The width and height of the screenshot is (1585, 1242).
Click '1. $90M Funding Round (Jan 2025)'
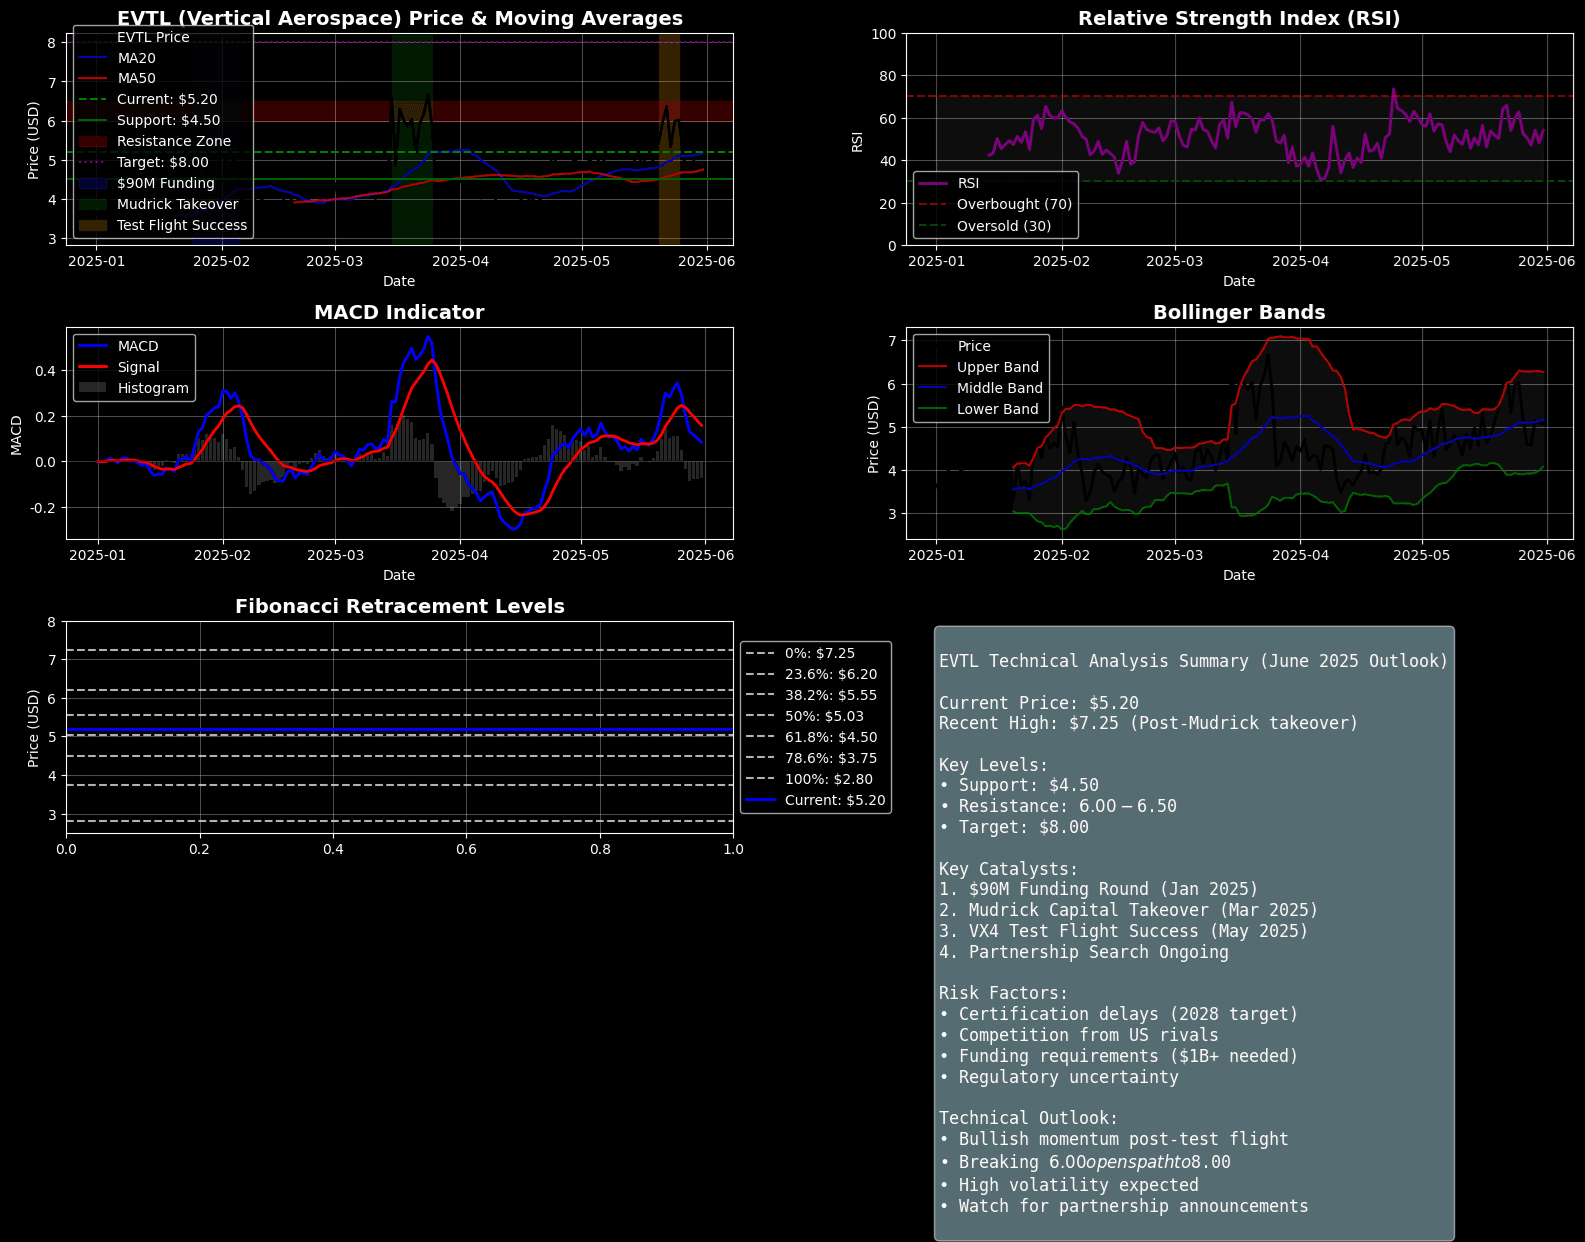(1099, 889)
